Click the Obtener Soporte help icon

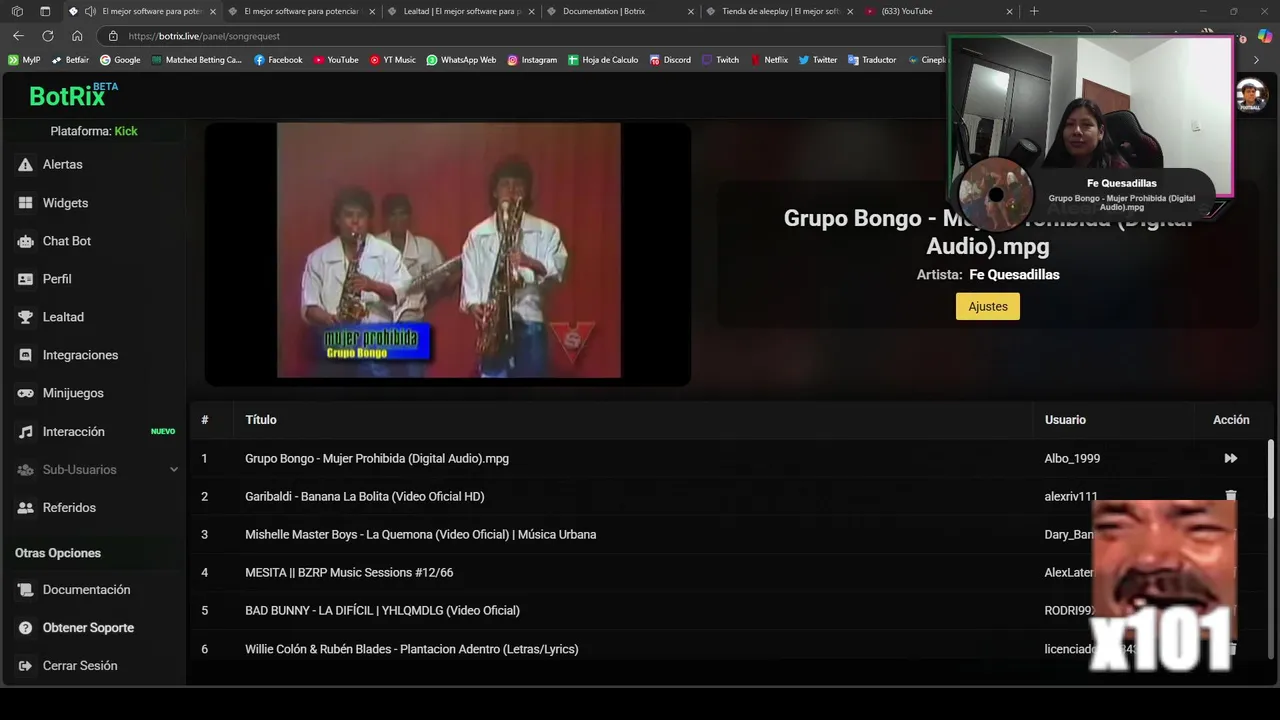[x=25, y=628]
